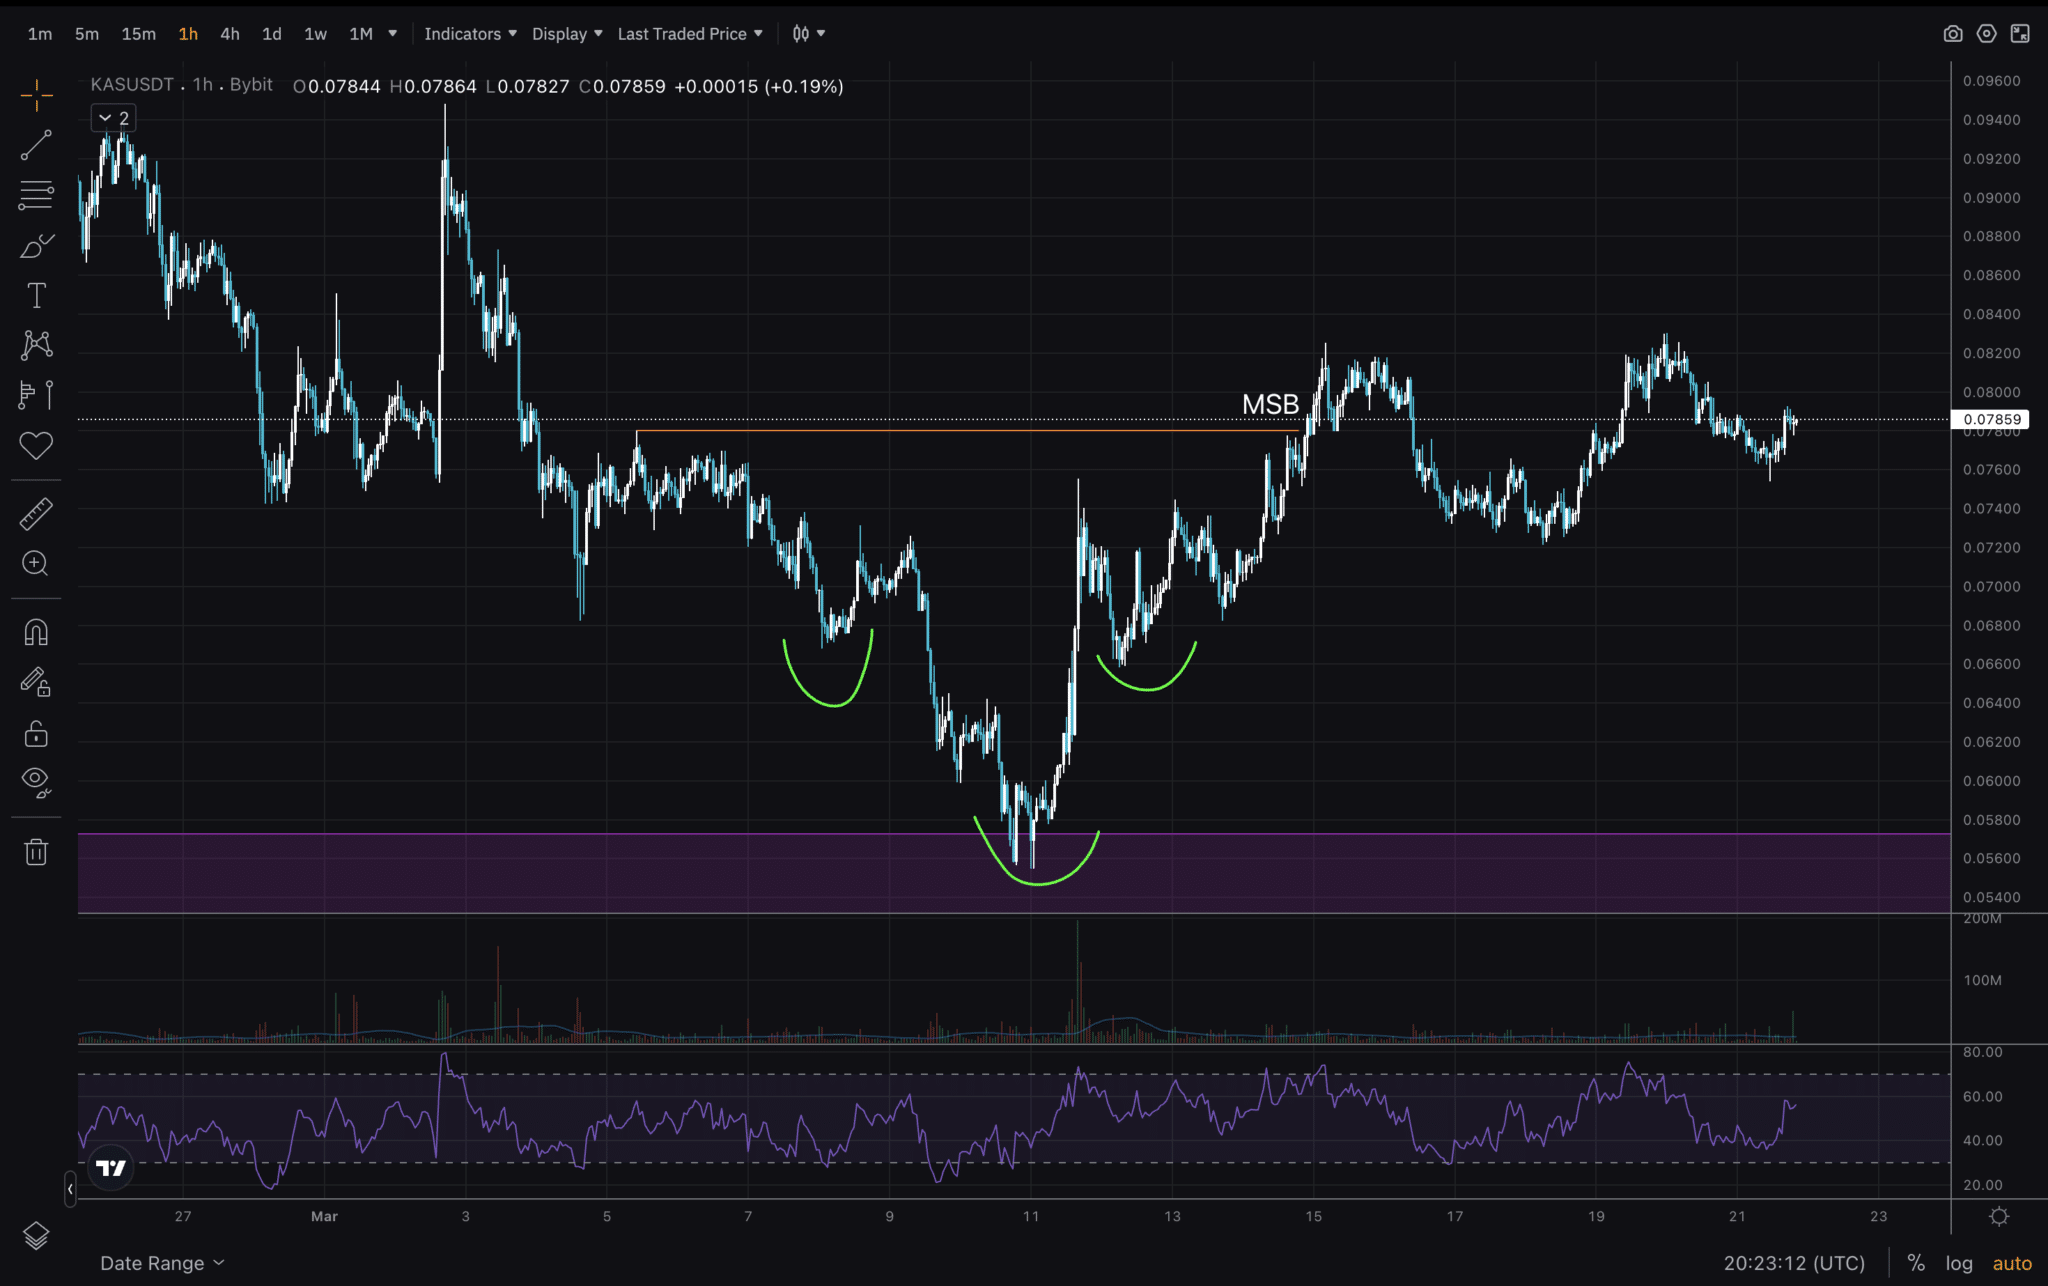This screenshot has width=2048, height=1286.
Task: Collapse the indicator legend showing 2
Action: pos(114,118)
